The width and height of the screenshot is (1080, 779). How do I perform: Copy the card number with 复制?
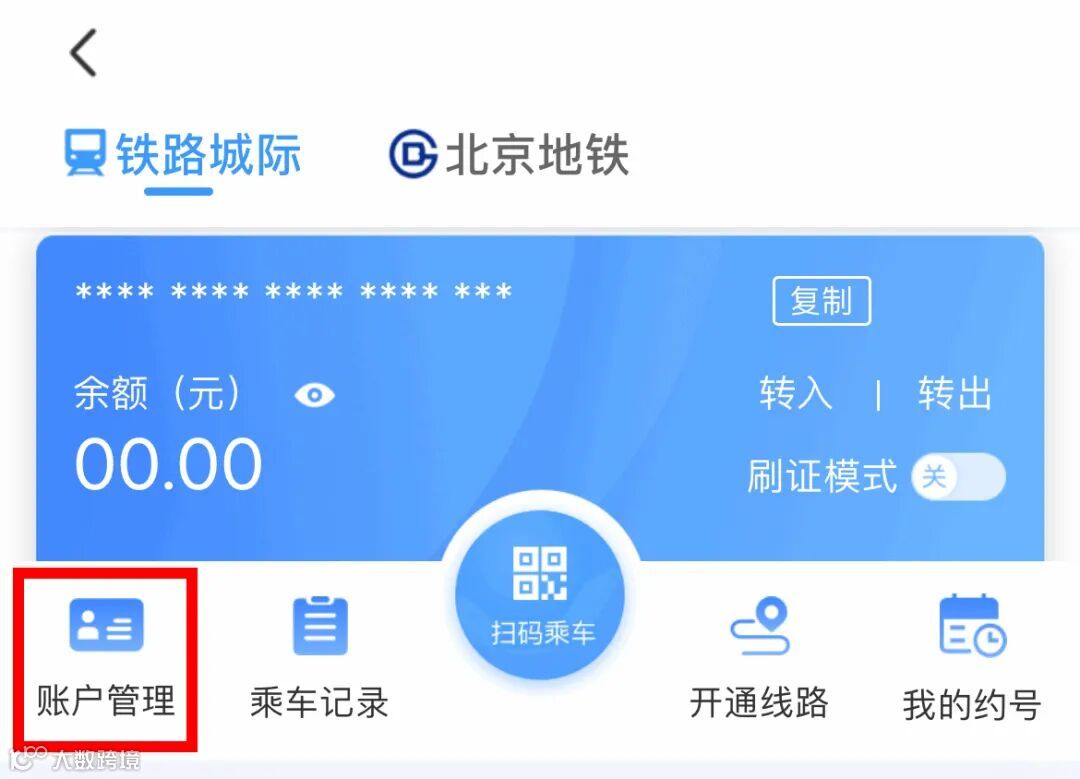(822, 301)
